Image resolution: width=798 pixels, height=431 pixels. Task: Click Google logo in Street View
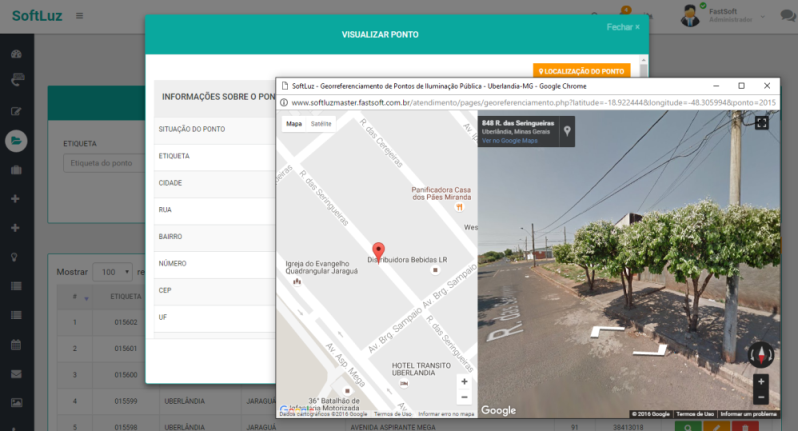click(498, 410)
